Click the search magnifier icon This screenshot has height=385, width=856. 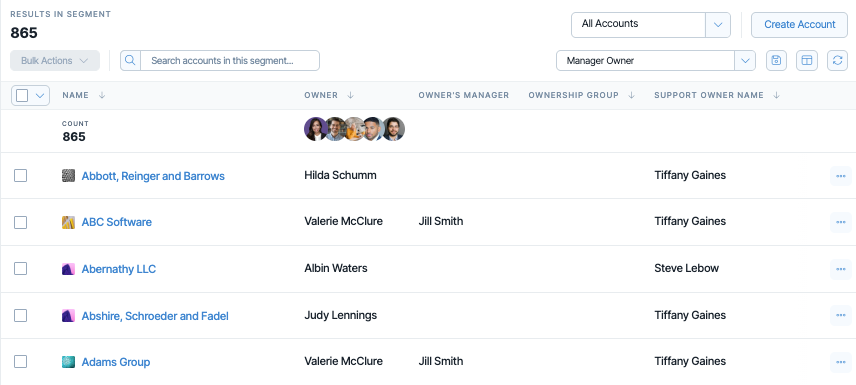click(x=130, y=61)
